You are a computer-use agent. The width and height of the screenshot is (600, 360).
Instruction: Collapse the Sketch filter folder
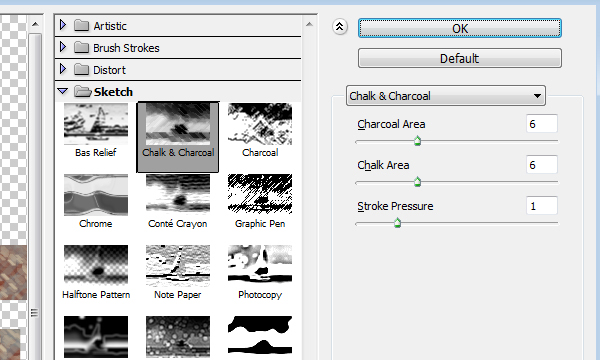62,91
